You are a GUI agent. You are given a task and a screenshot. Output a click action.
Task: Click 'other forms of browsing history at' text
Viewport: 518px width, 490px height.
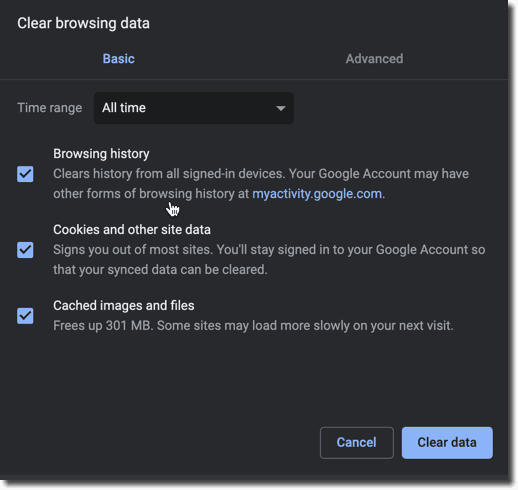click(151, 194)
